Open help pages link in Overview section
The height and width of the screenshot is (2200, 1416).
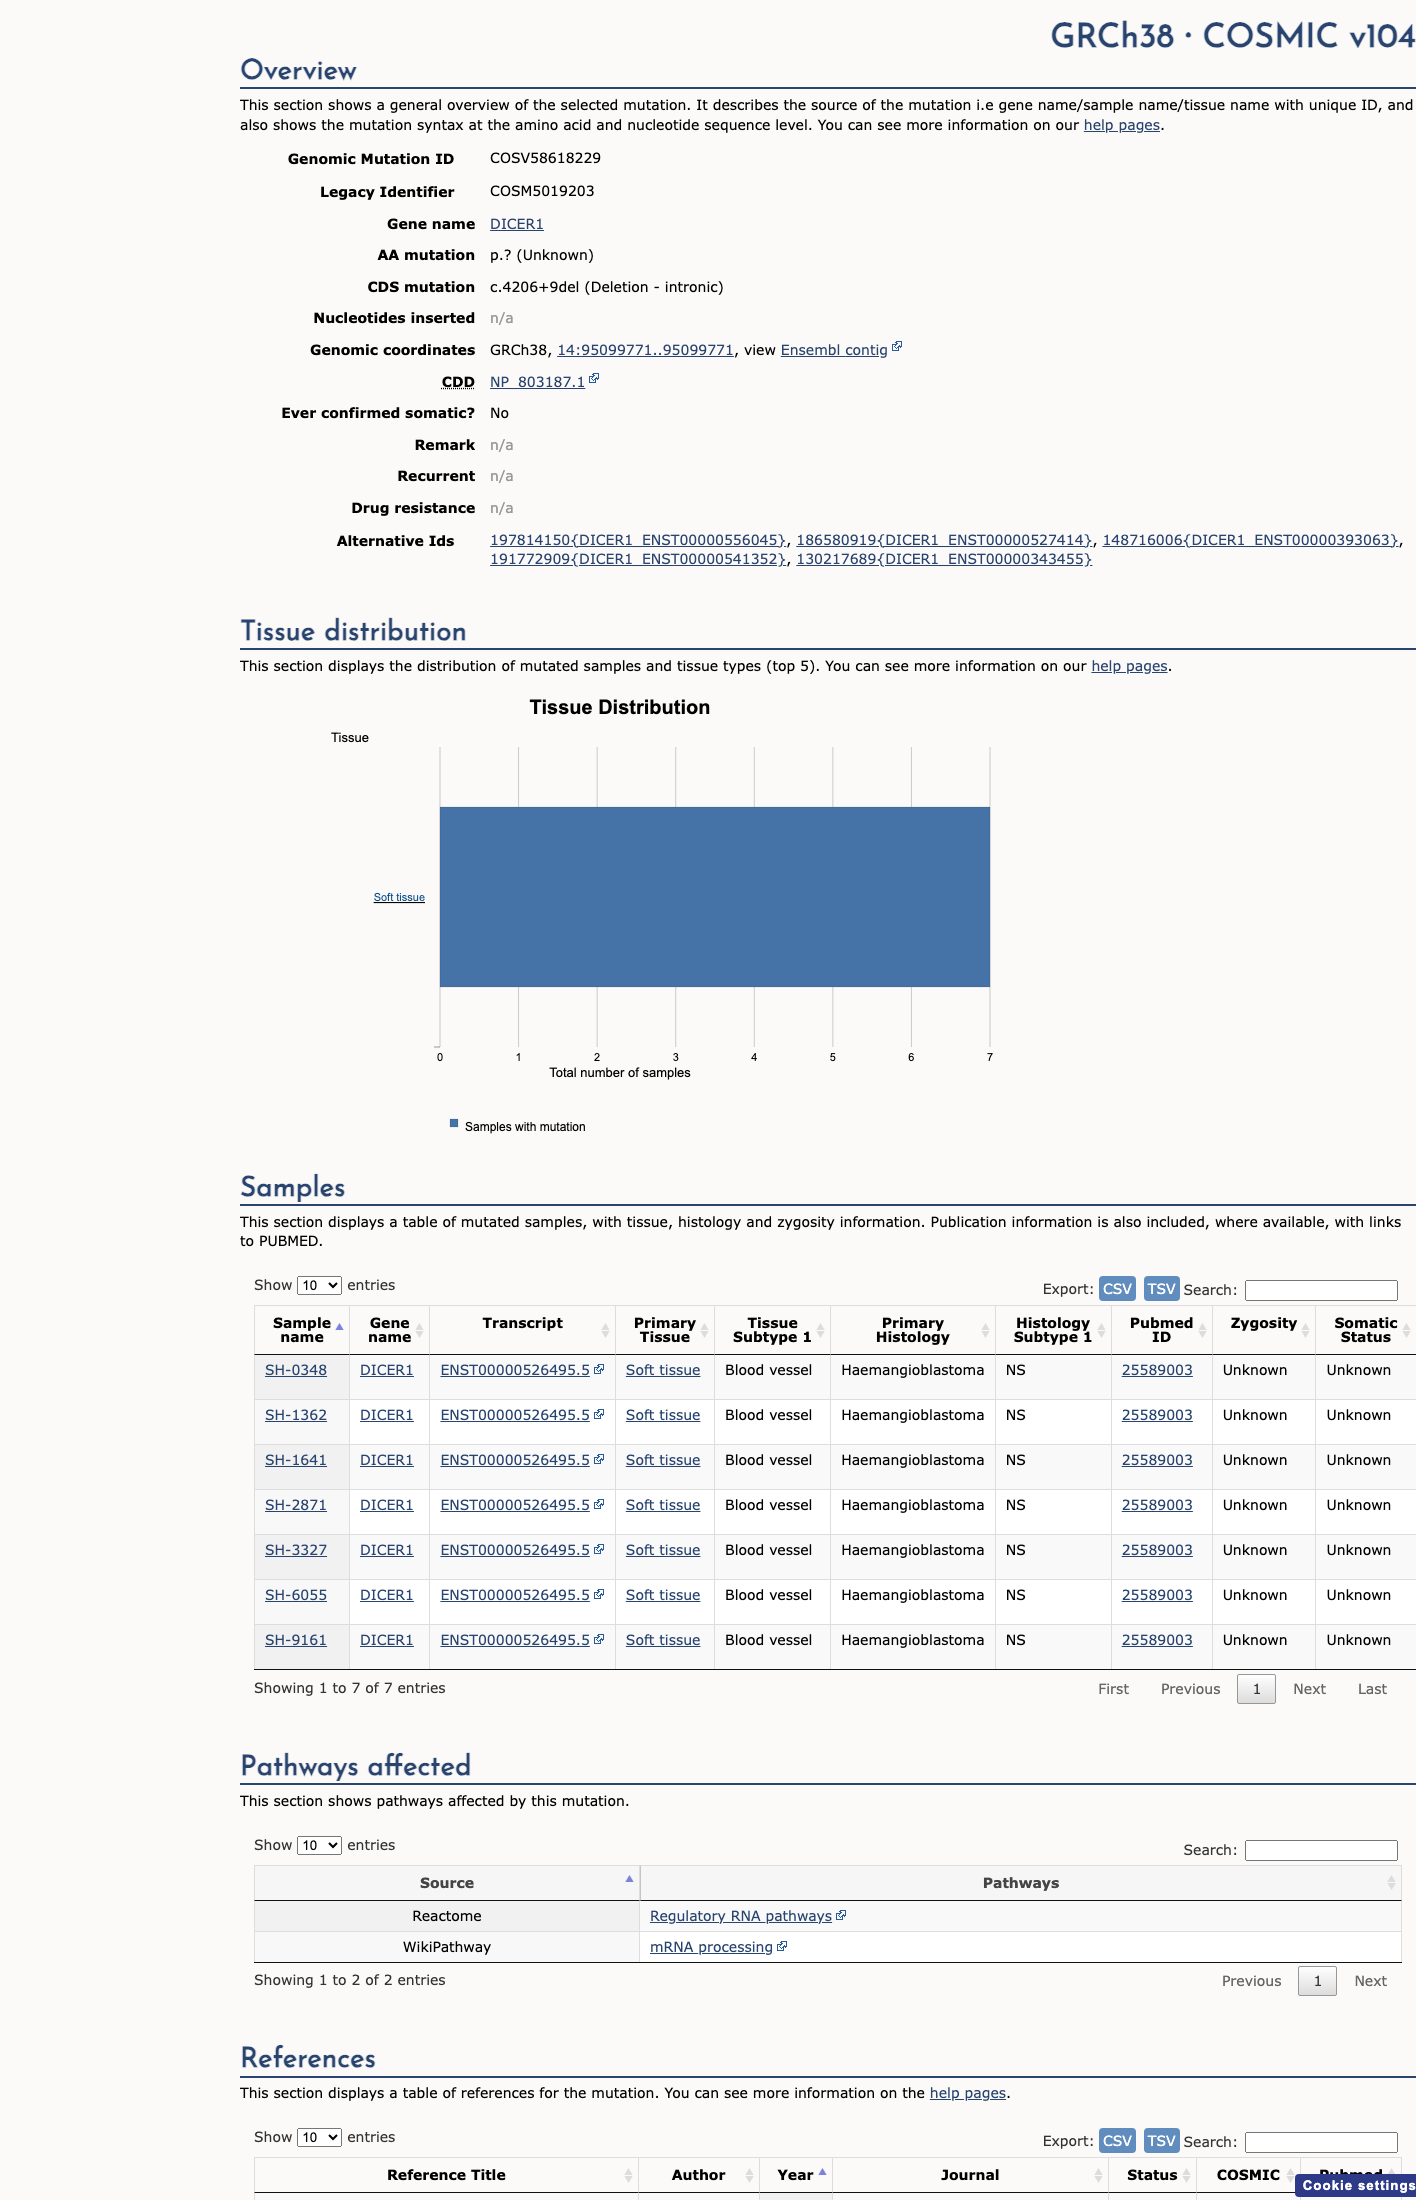[x=1122, y=125]
